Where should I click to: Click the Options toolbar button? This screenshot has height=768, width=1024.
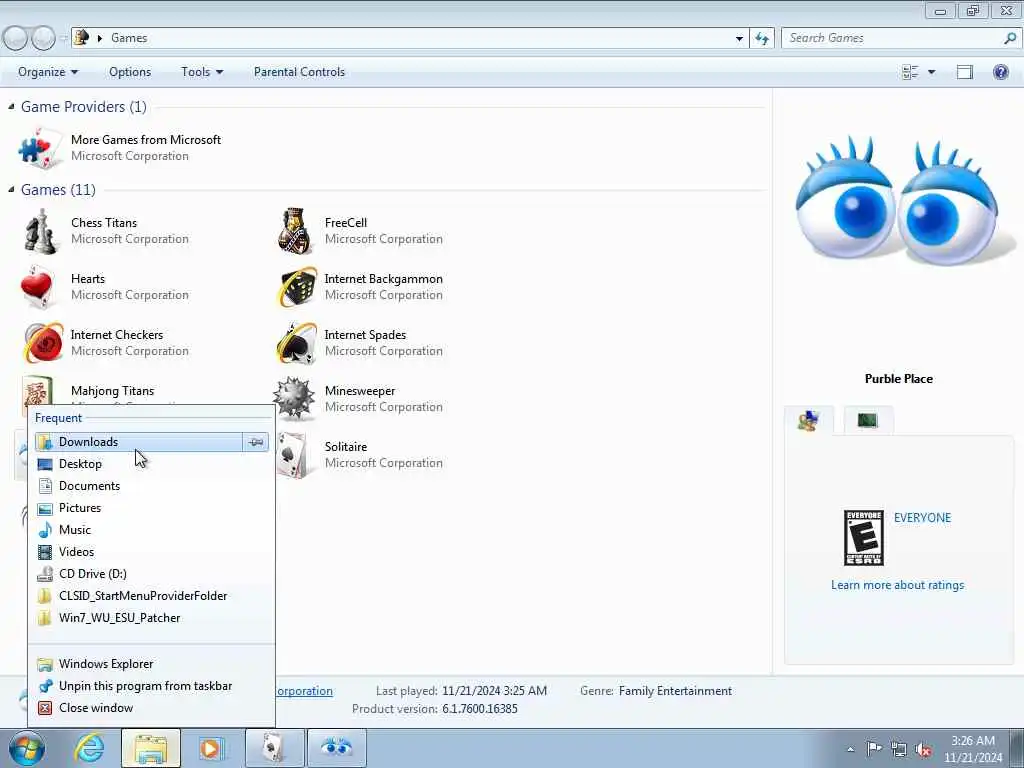130,72
